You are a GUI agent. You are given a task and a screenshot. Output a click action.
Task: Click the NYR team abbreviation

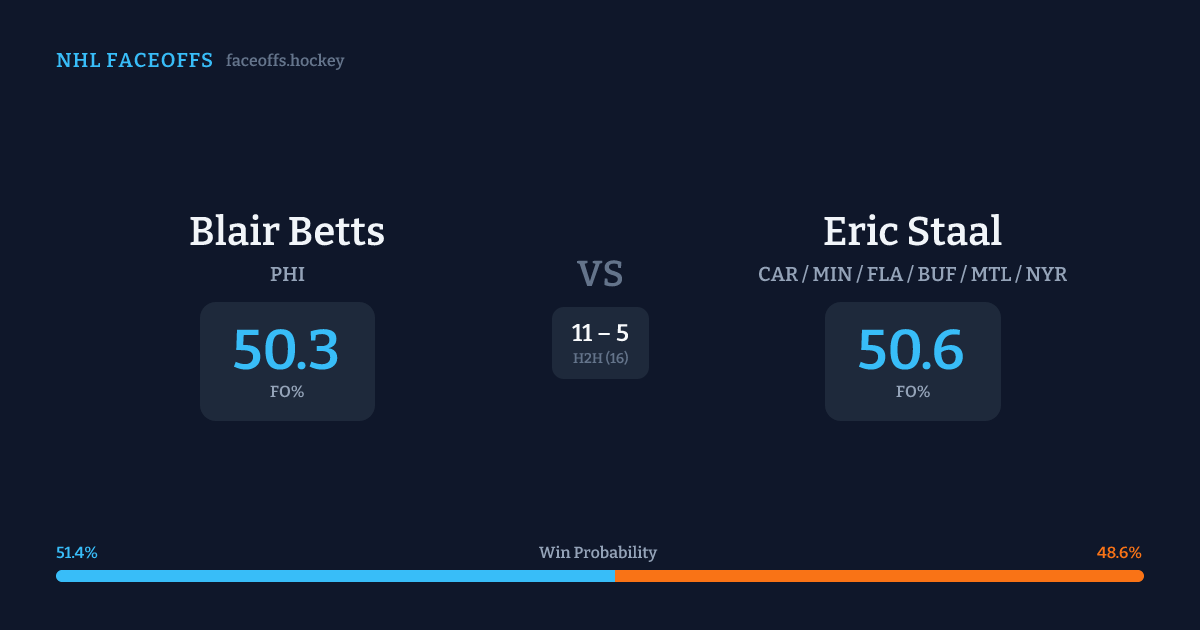coord(1045,274)
